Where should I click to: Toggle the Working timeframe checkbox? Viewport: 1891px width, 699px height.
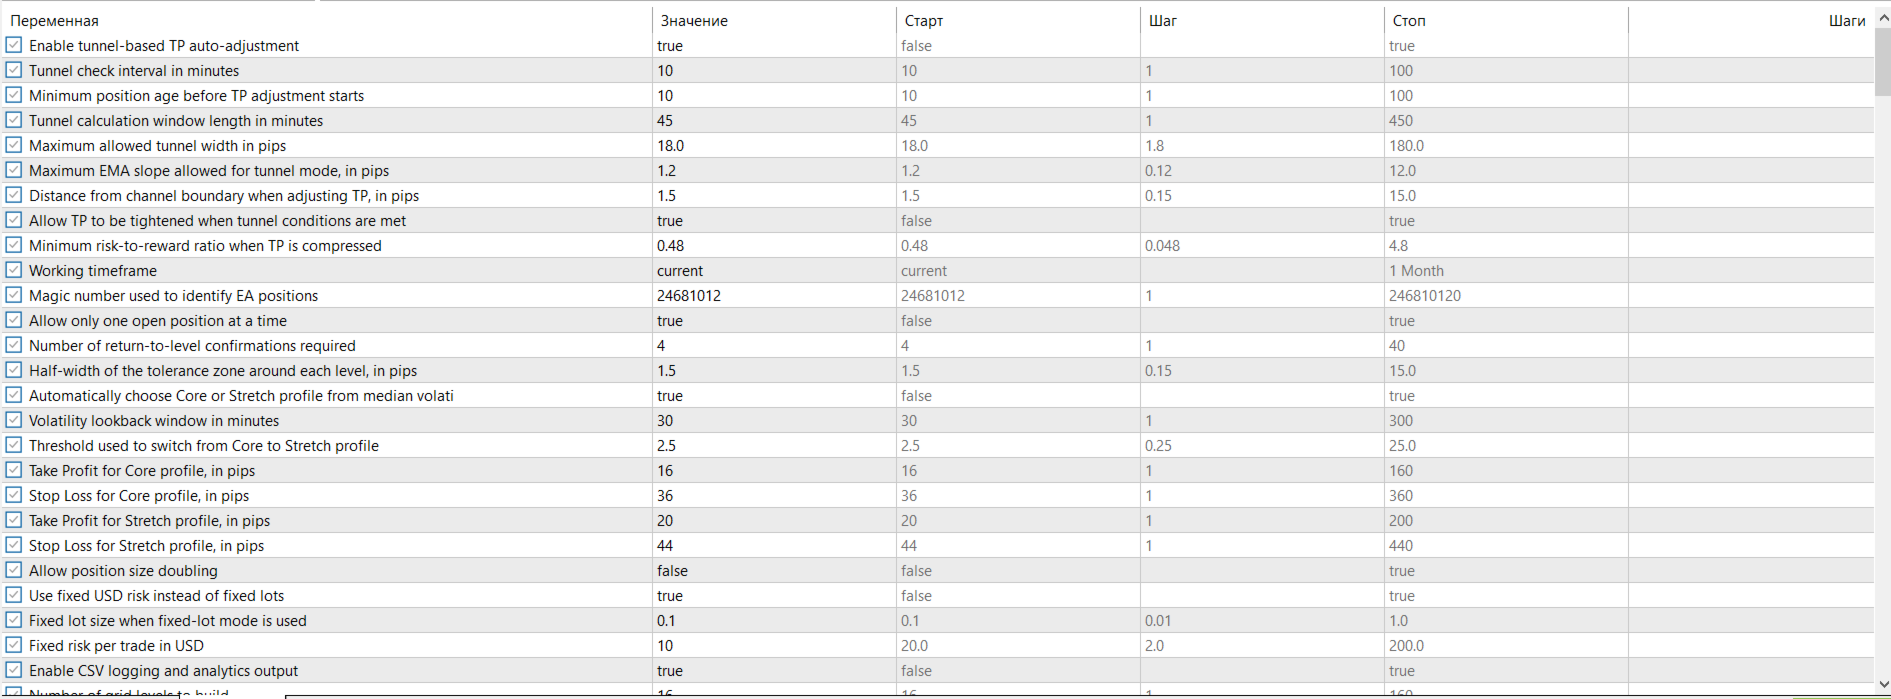pos(14,270)
